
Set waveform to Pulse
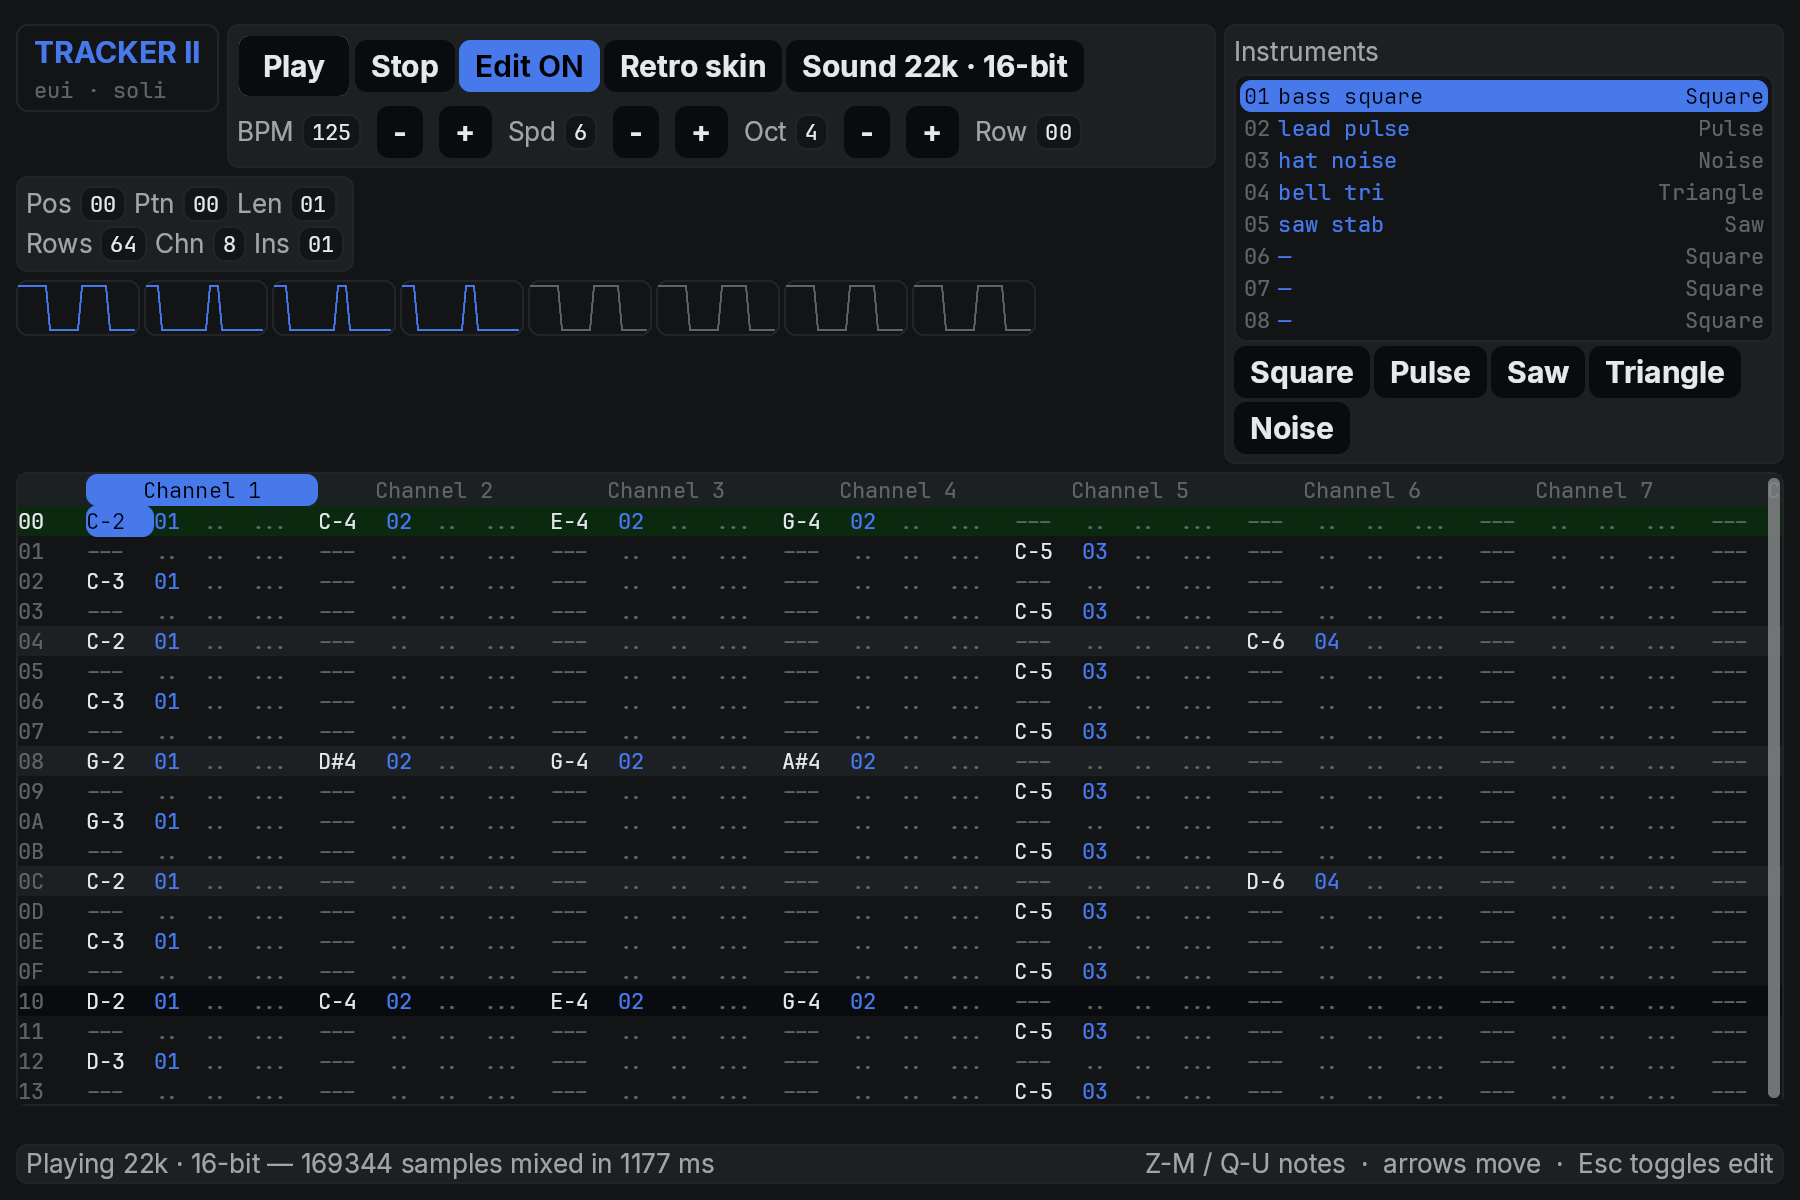[1430, 372]
